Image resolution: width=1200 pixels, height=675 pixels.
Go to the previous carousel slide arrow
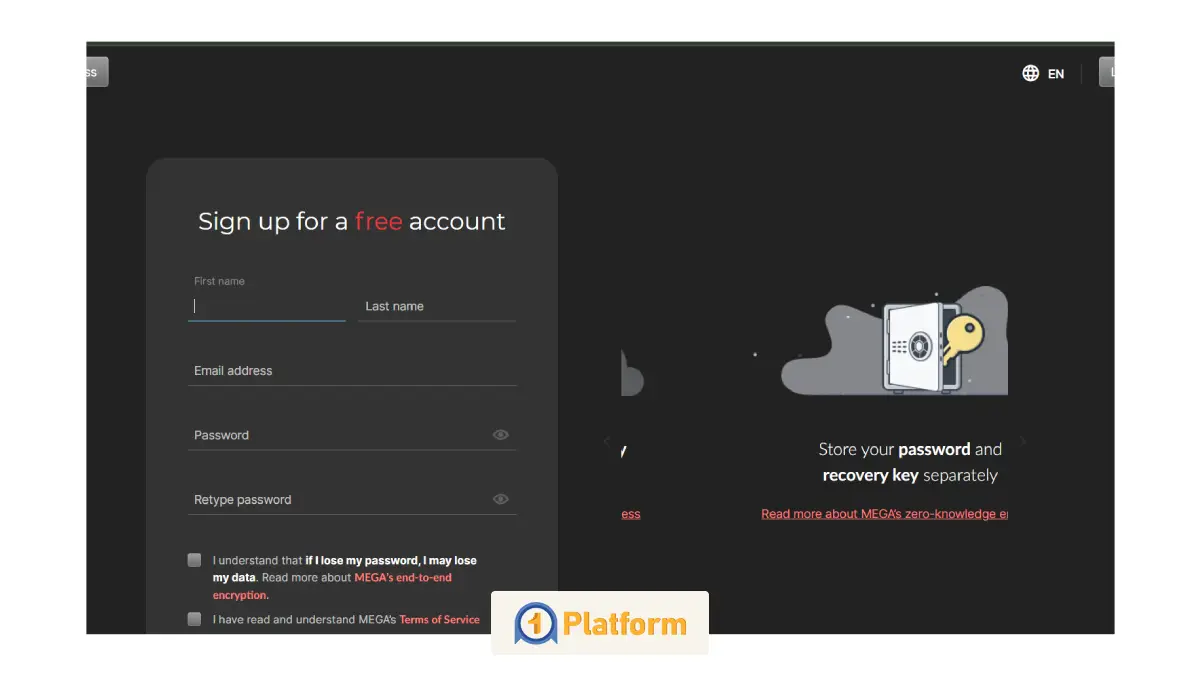[x=606, y=441]
